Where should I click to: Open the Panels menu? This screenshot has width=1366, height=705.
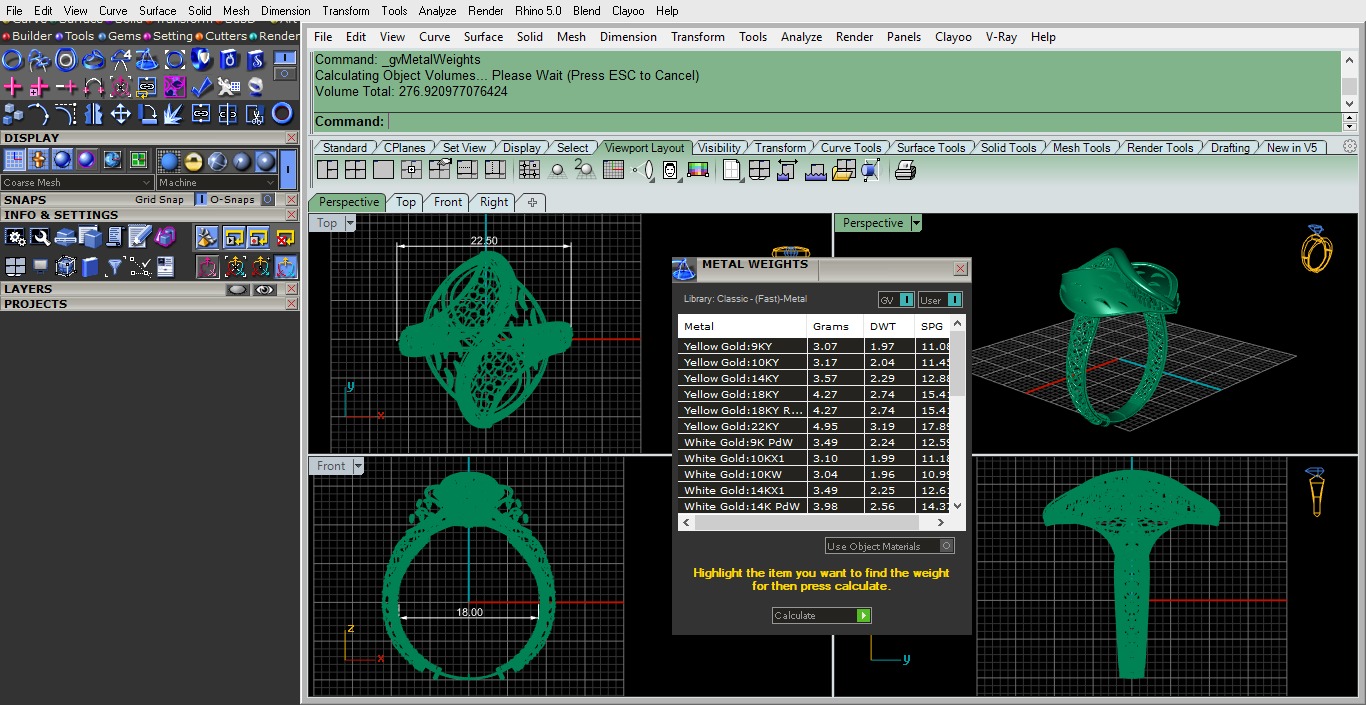[x=904, y=37]
